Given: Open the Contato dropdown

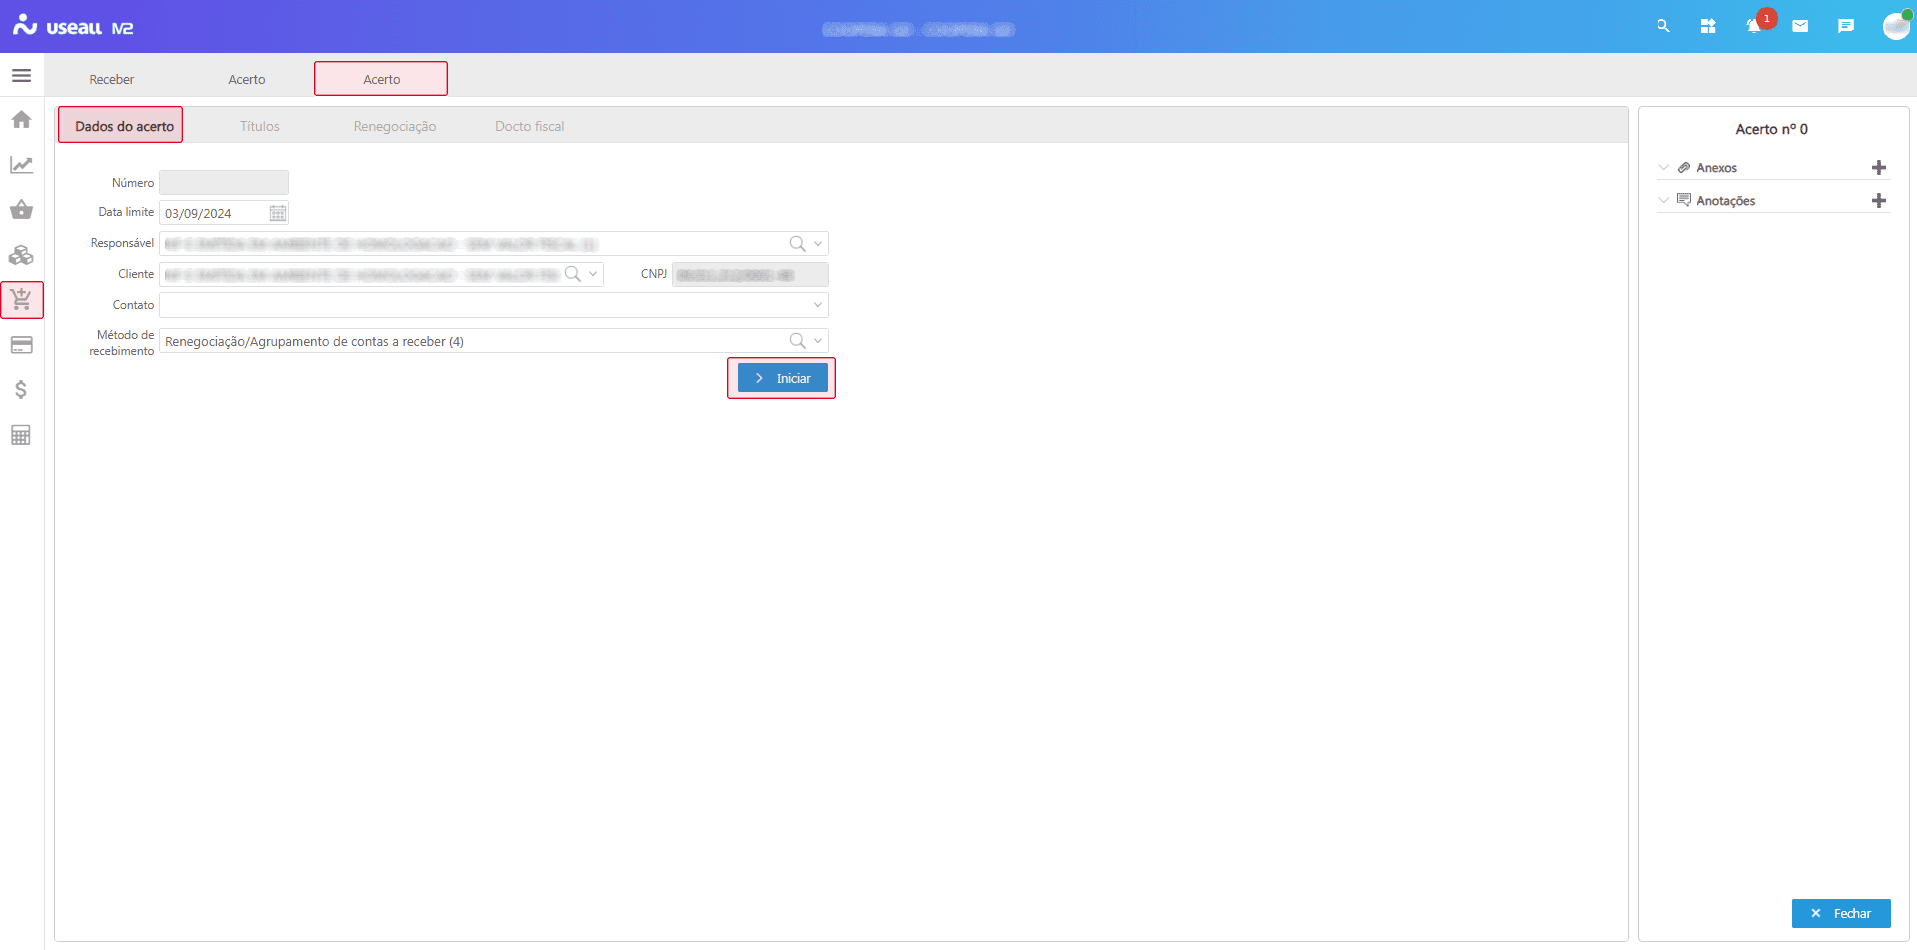Looking at the screenshot, I should click(x=817, y=304).
